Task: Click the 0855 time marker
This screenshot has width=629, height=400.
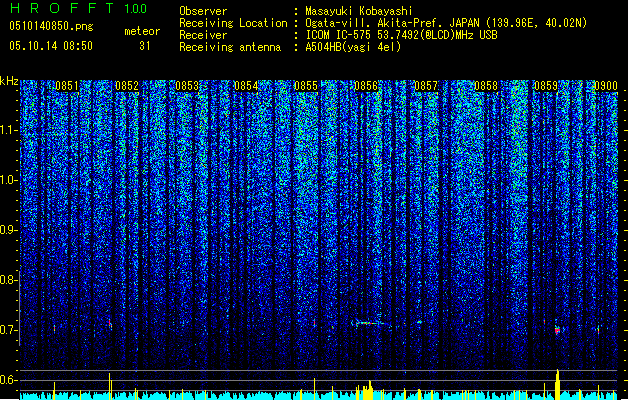Action: point(306,86)
